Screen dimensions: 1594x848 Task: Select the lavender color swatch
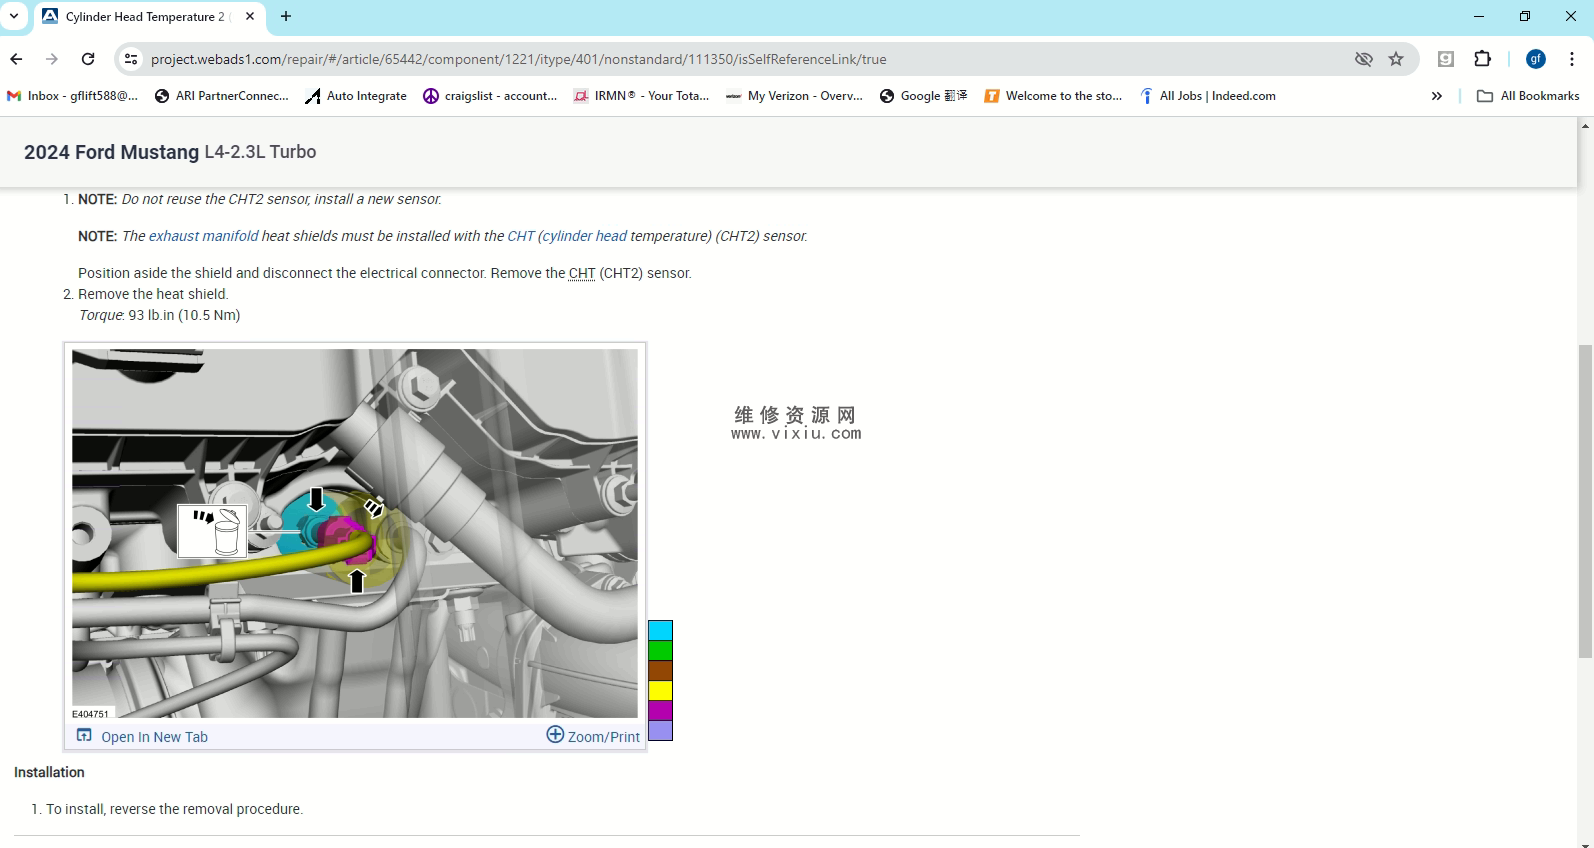coord(660,730)
